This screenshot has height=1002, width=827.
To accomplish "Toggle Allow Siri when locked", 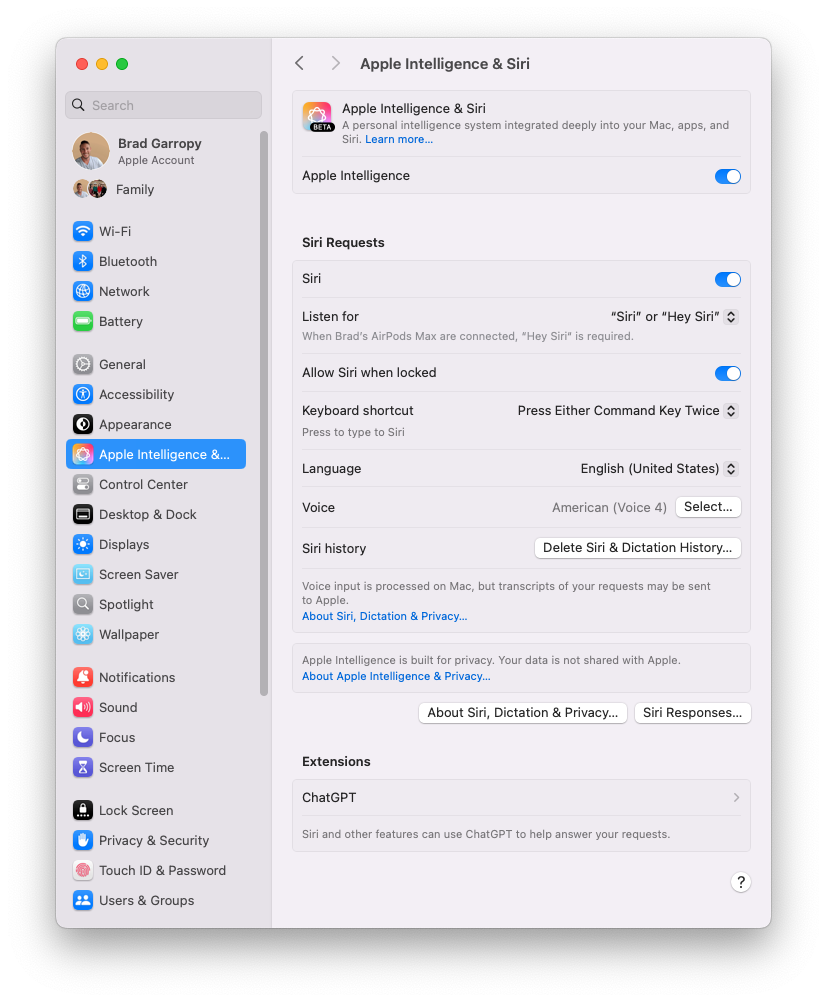I will coord(727,373).
